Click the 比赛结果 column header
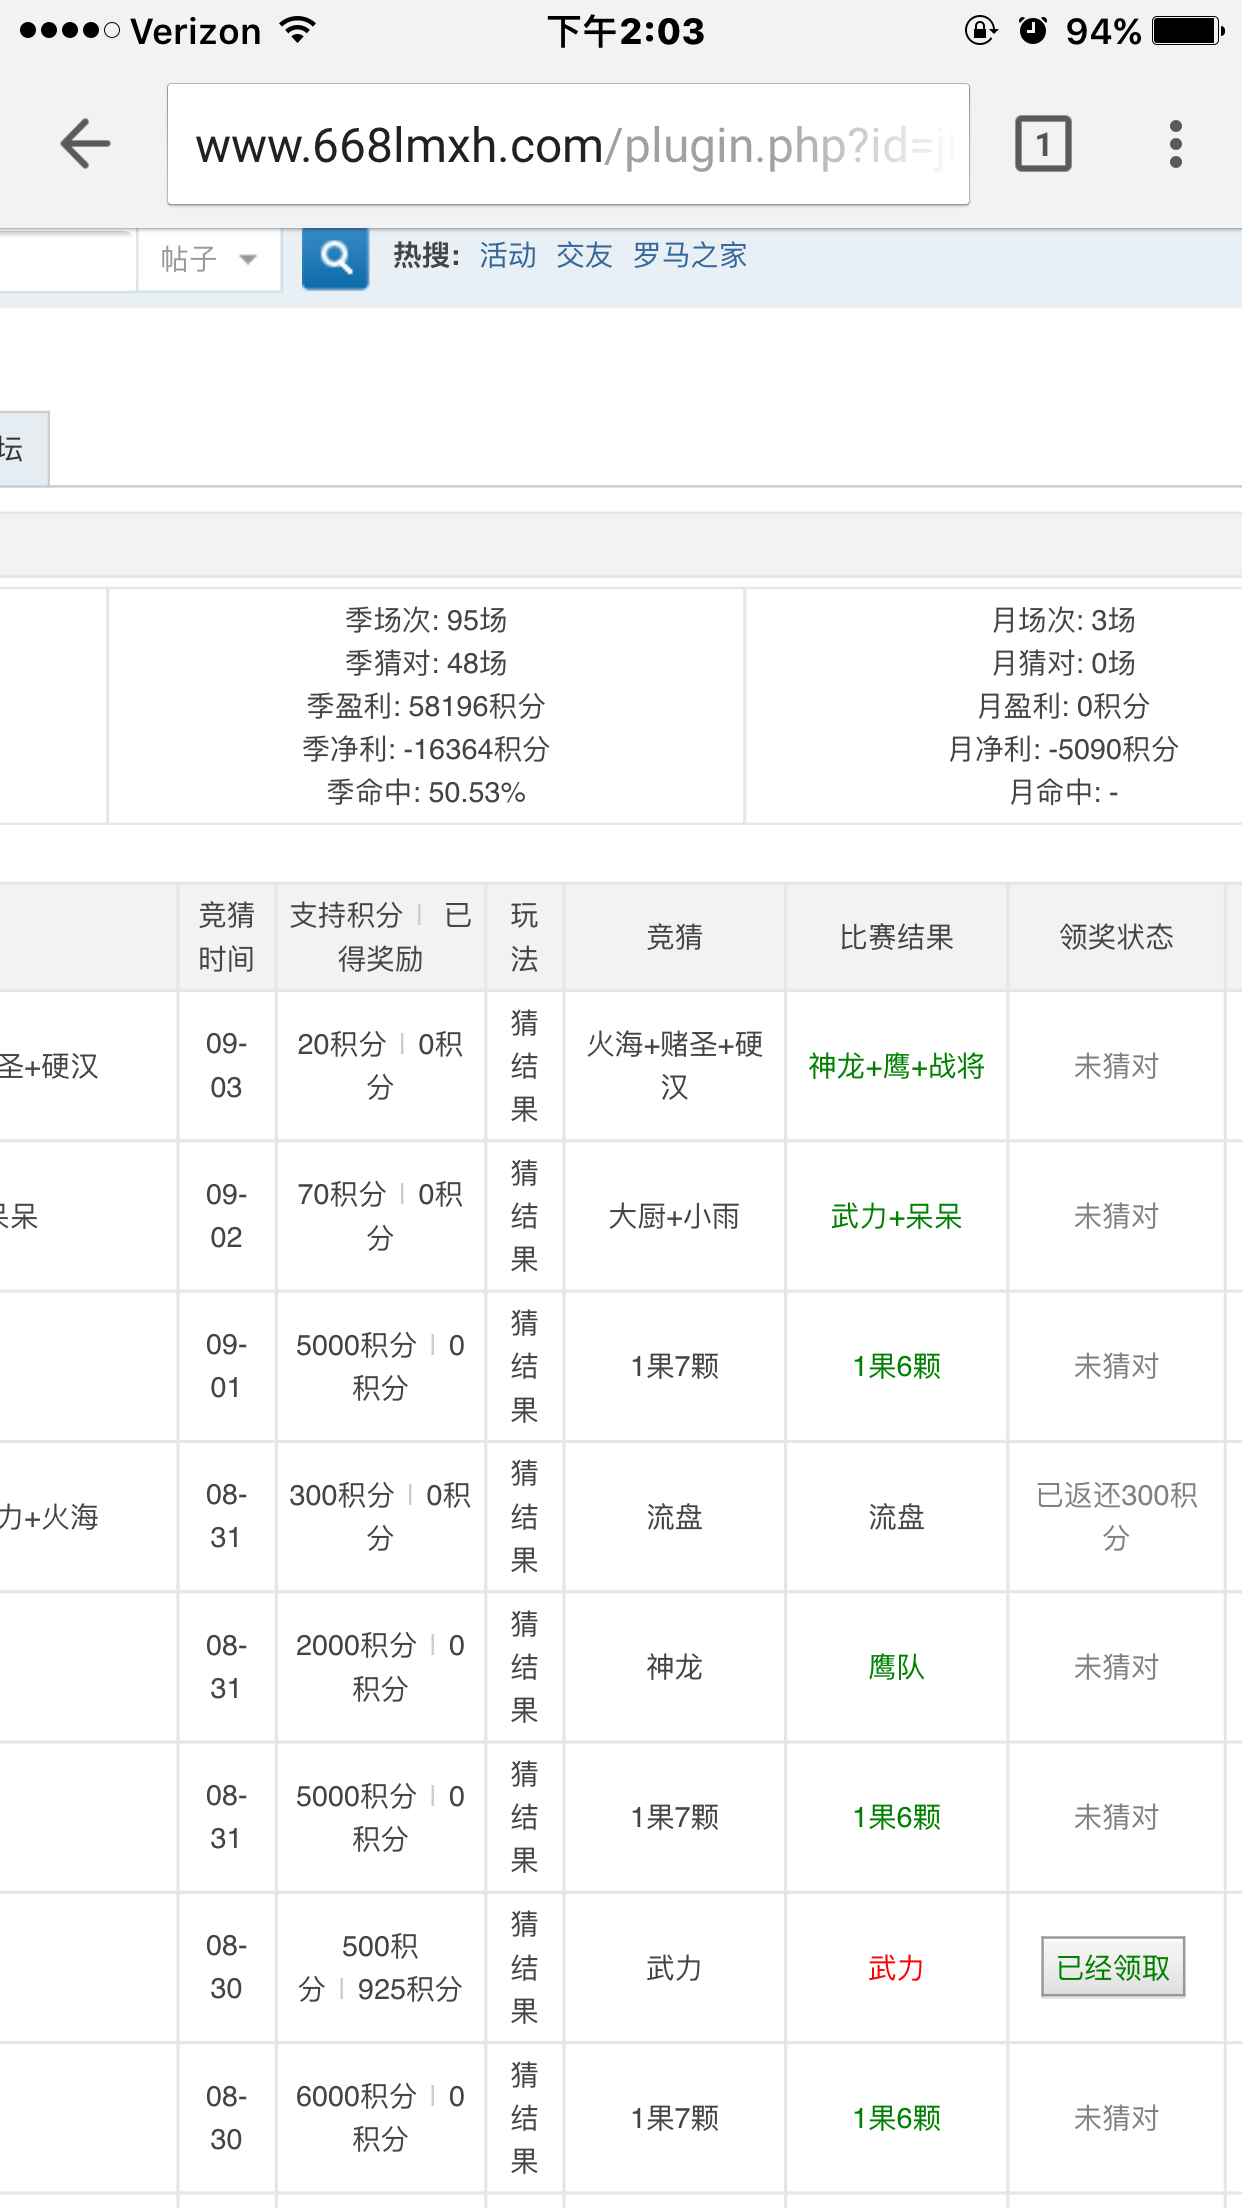Image resolution: width=1242 pixels, height=2208 pixels. point(896,937)
